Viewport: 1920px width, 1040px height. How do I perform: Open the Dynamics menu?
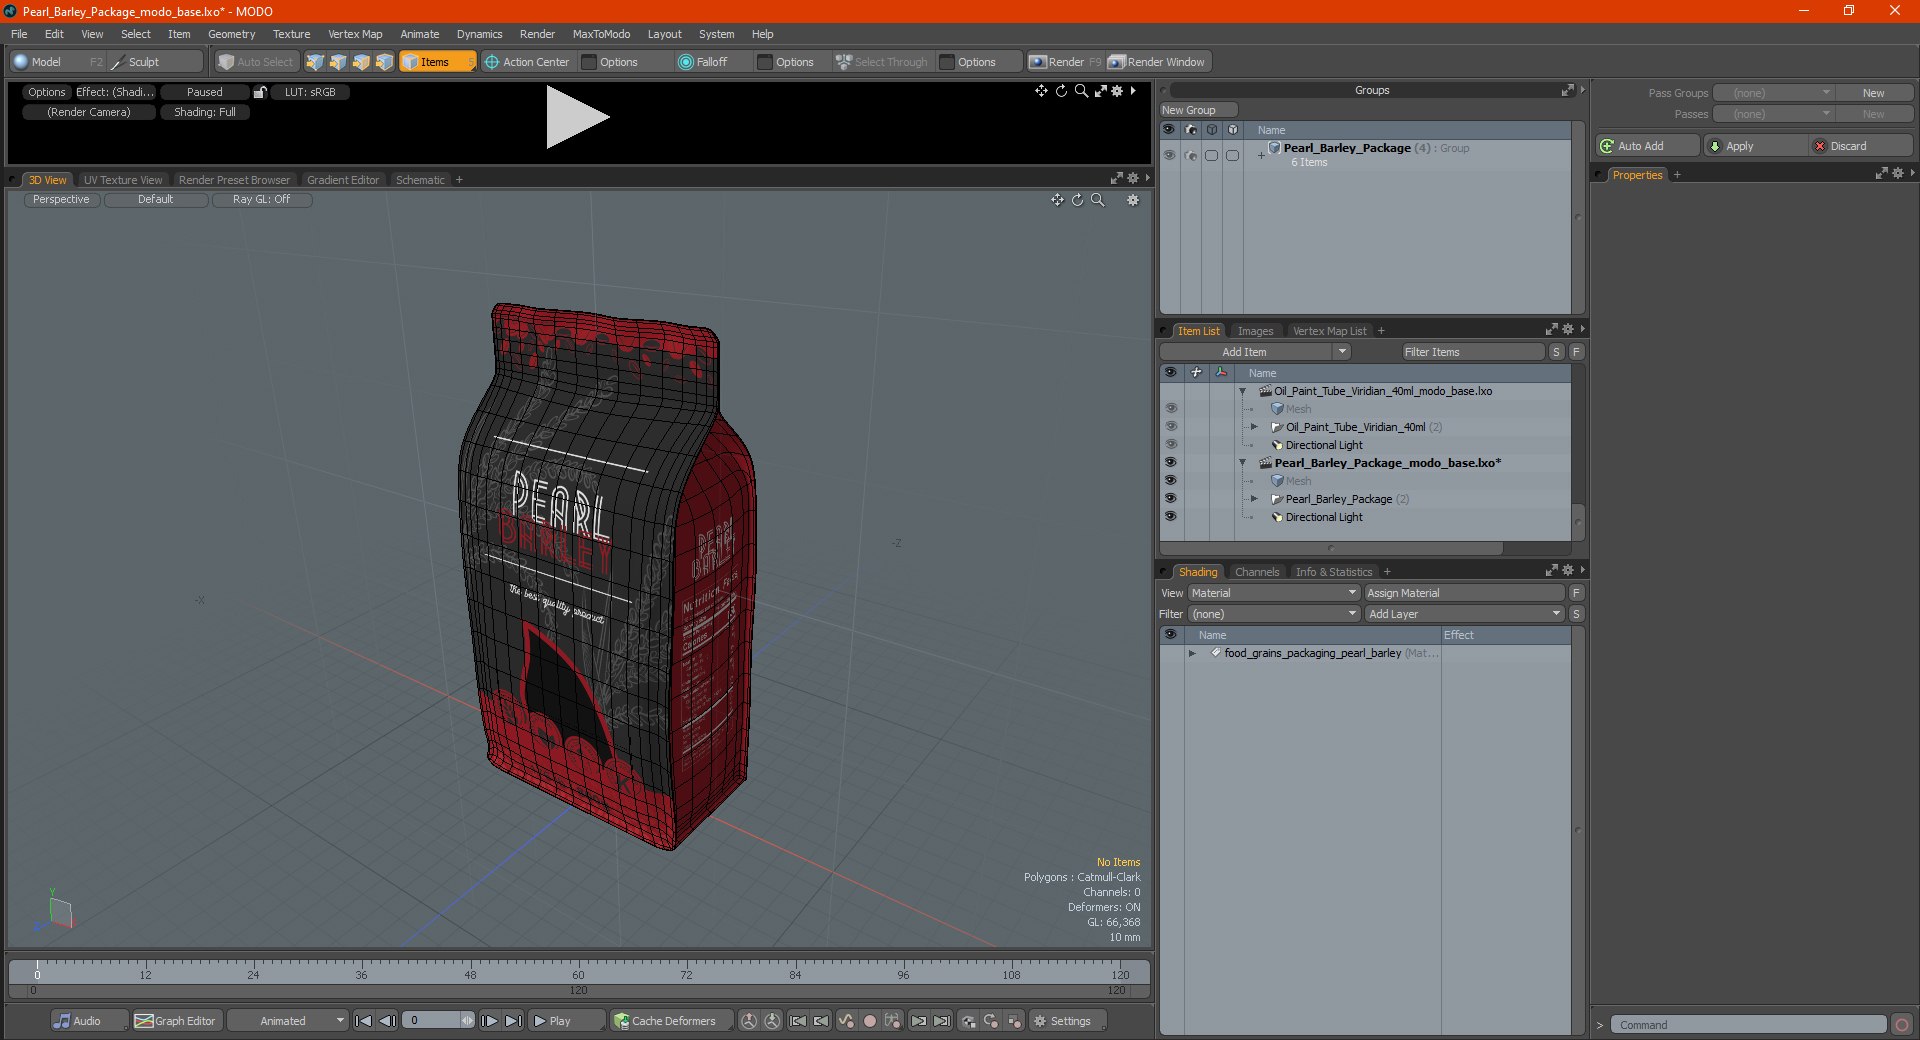(479, 34)
